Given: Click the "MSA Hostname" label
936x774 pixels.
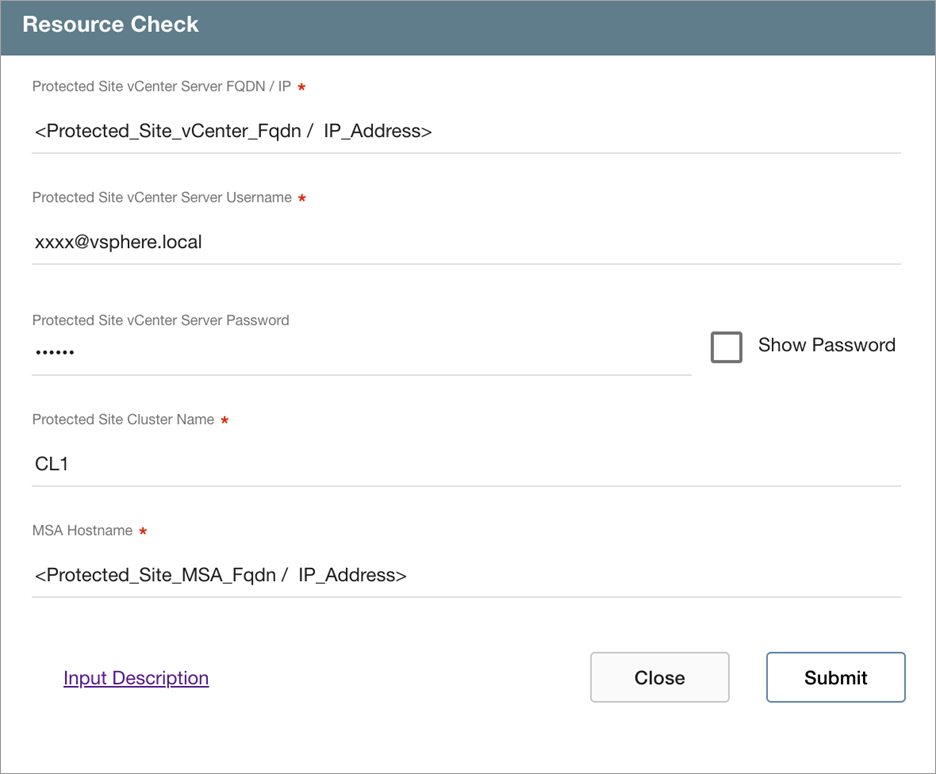Looking at the screenshot, I should click(x=82, y=531).
